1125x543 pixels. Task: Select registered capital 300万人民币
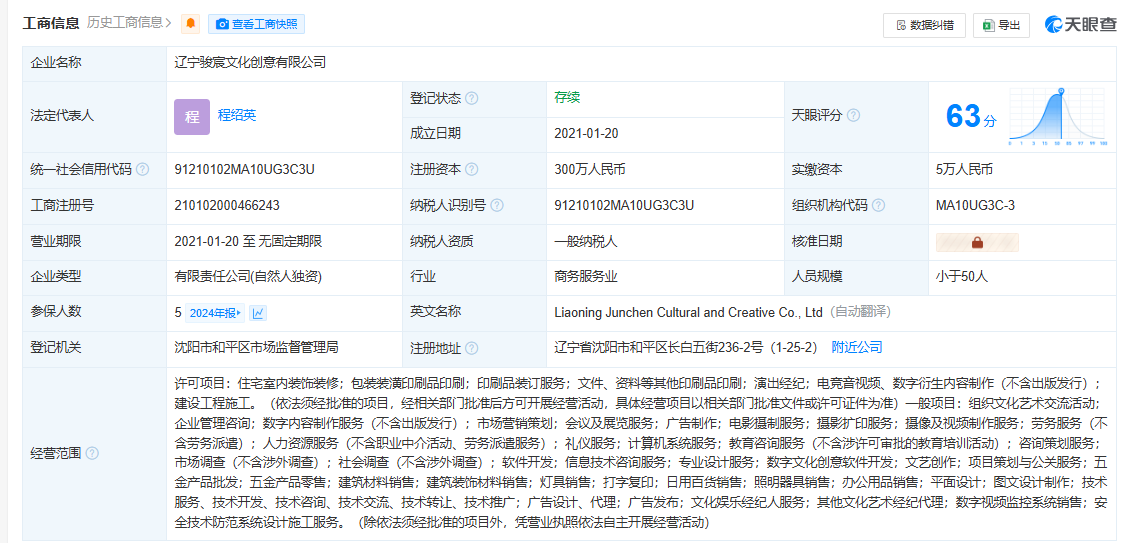coord(590,170)
